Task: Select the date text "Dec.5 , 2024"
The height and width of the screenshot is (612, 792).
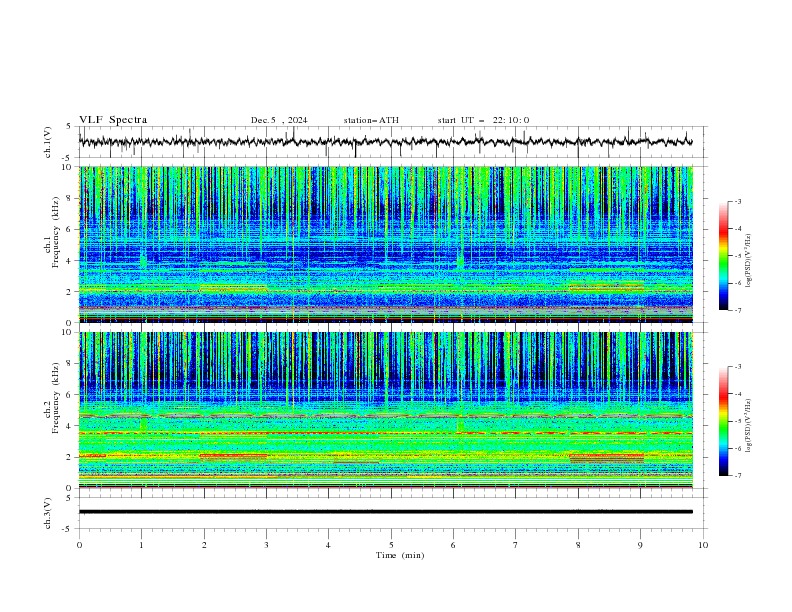Action: [279, 120]
